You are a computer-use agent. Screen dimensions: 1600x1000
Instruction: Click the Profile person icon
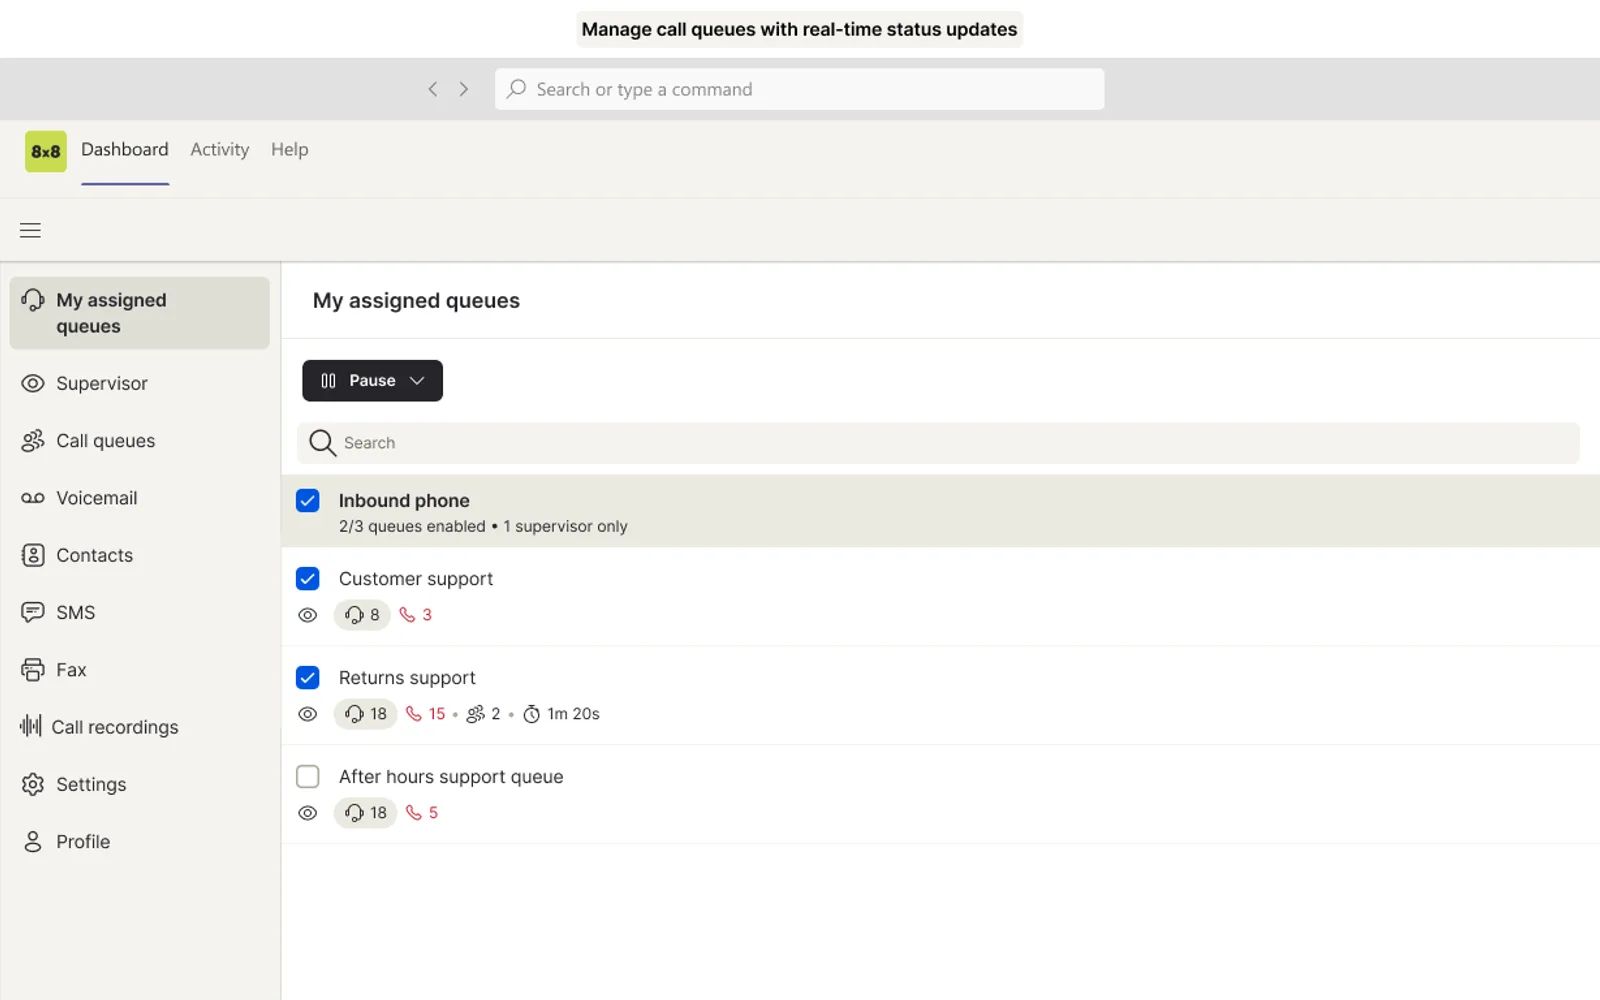(x=33, y=841)
